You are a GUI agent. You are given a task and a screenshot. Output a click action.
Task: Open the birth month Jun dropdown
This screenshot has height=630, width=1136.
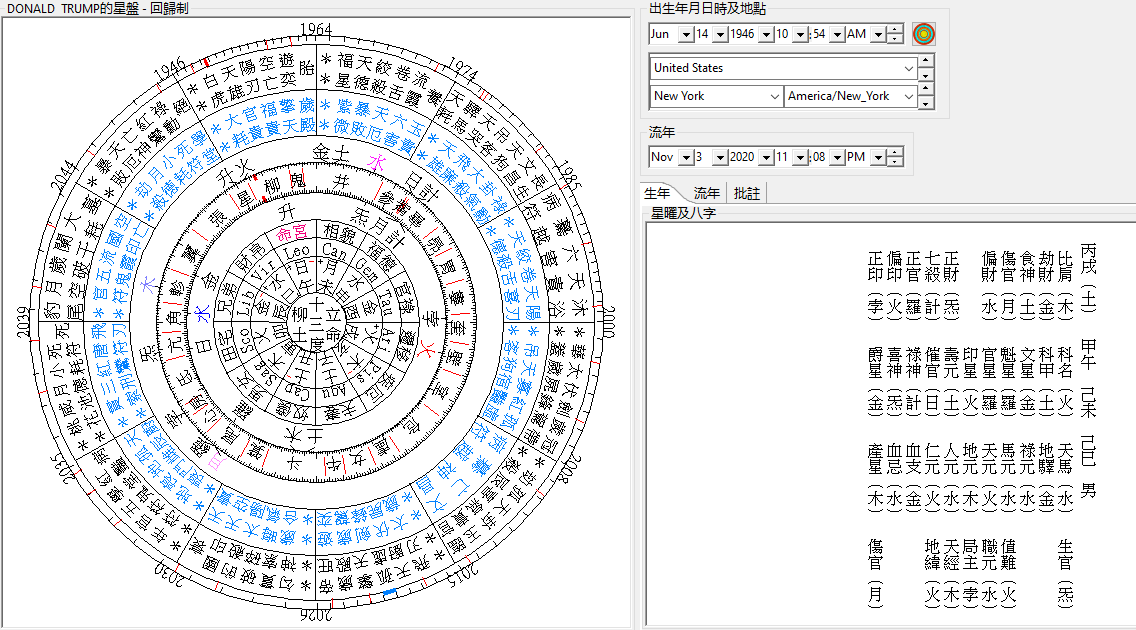pyautogui.click(x=685, y=34)
